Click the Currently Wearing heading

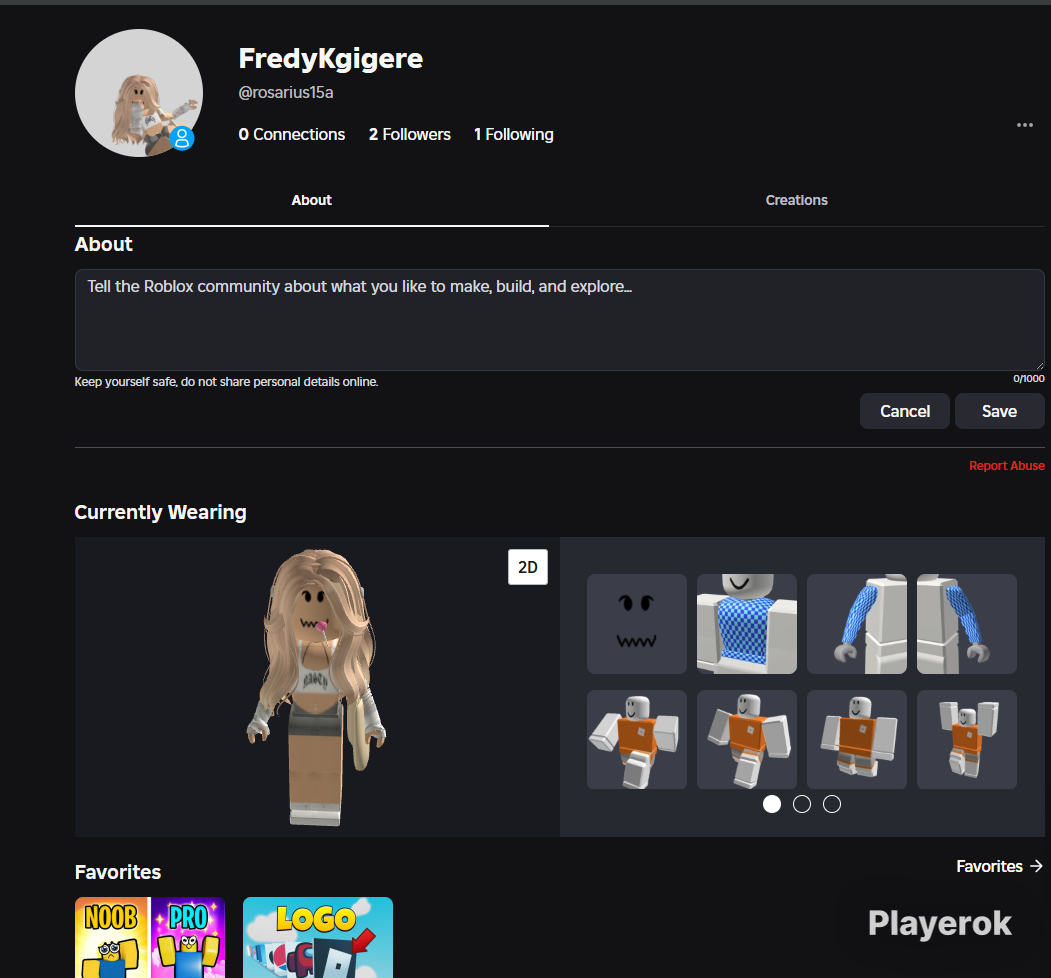[x=160, y=512]
